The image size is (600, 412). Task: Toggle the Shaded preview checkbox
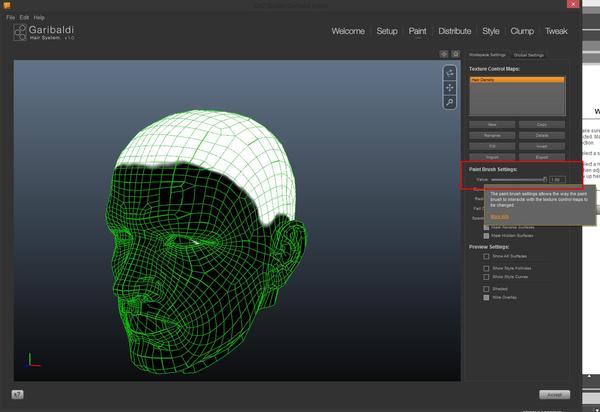coord(487,288)
